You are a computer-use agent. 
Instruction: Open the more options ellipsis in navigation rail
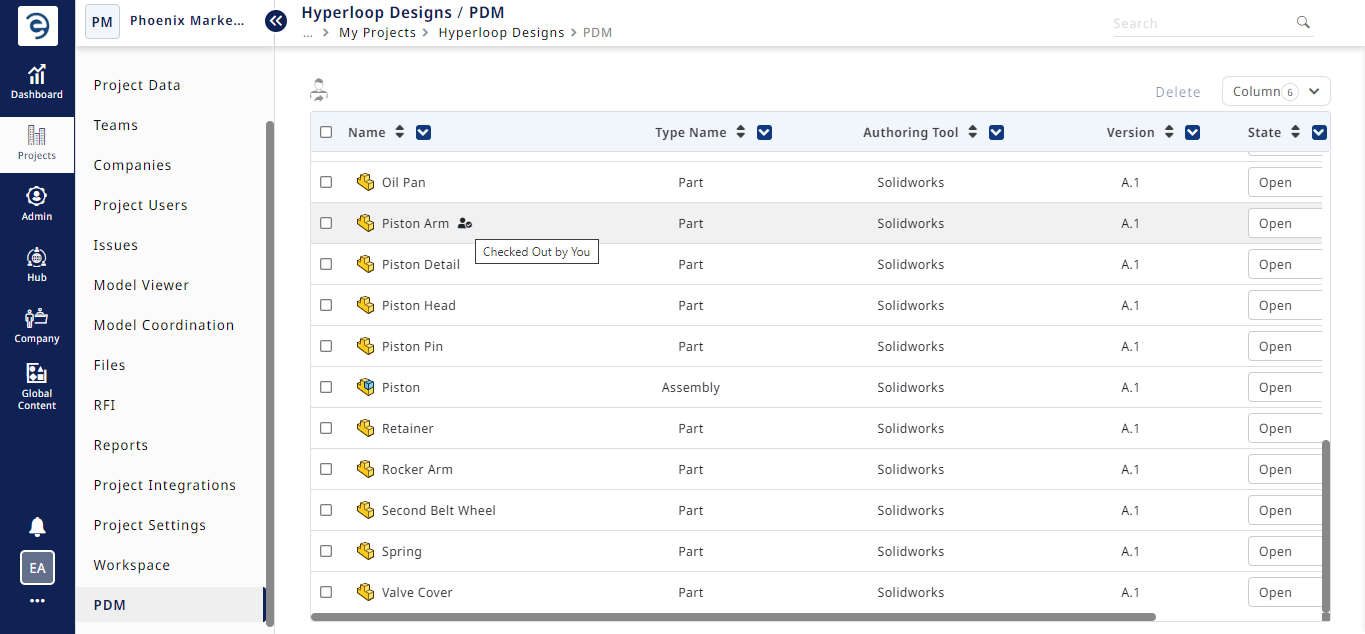point(37,601)
